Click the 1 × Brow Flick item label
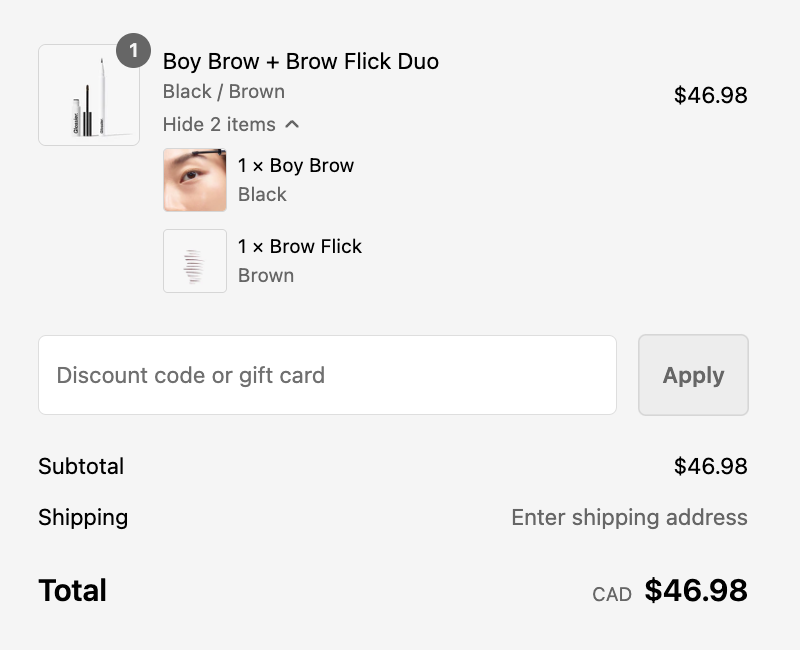This screenshot has width=800, height=650. 300,247
